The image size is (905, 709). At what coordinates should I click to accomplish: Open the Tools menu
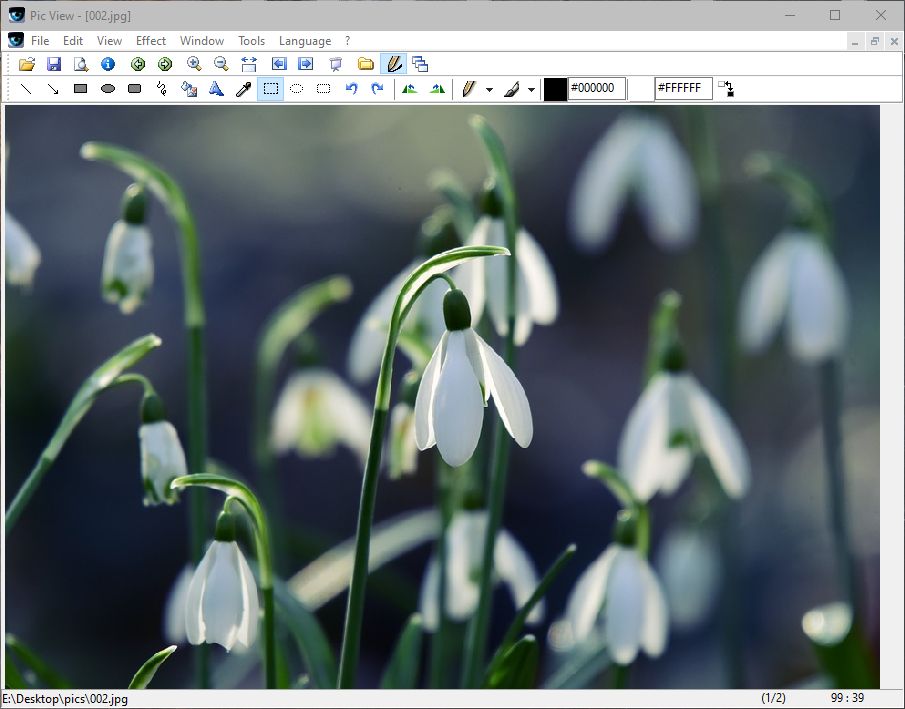coord(251,41)
